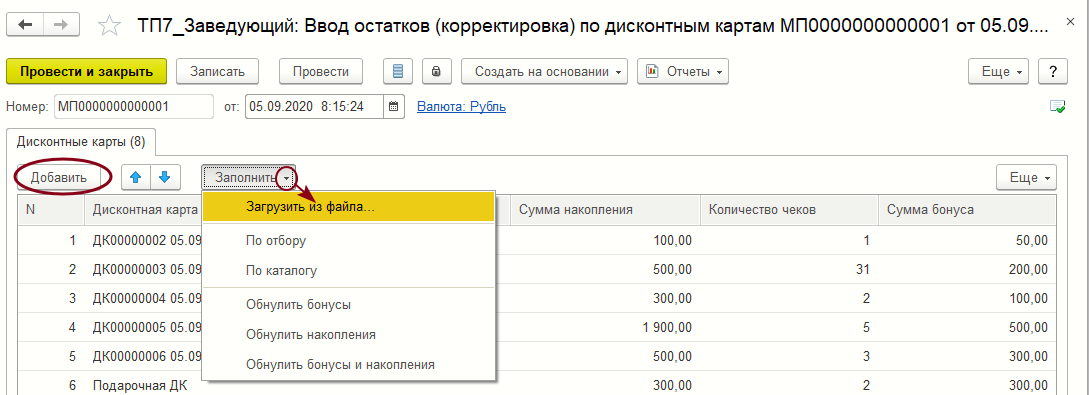Click the Дисконтная карта column header
Screen dimensions: 1089x395
tap(144, 209)
